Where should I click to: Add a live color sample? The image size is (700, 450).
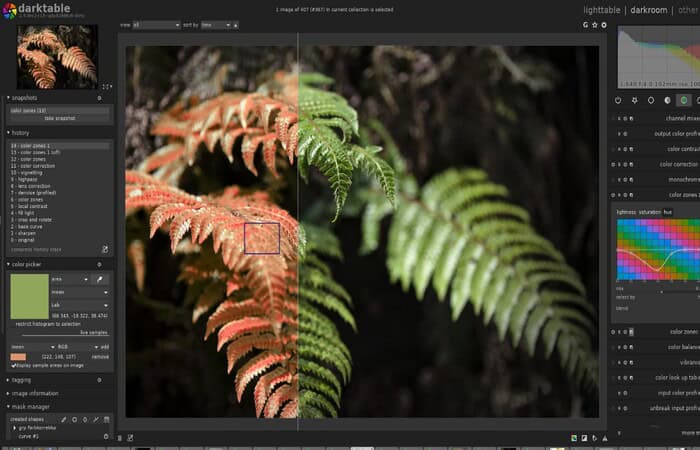tap(105, 347)
